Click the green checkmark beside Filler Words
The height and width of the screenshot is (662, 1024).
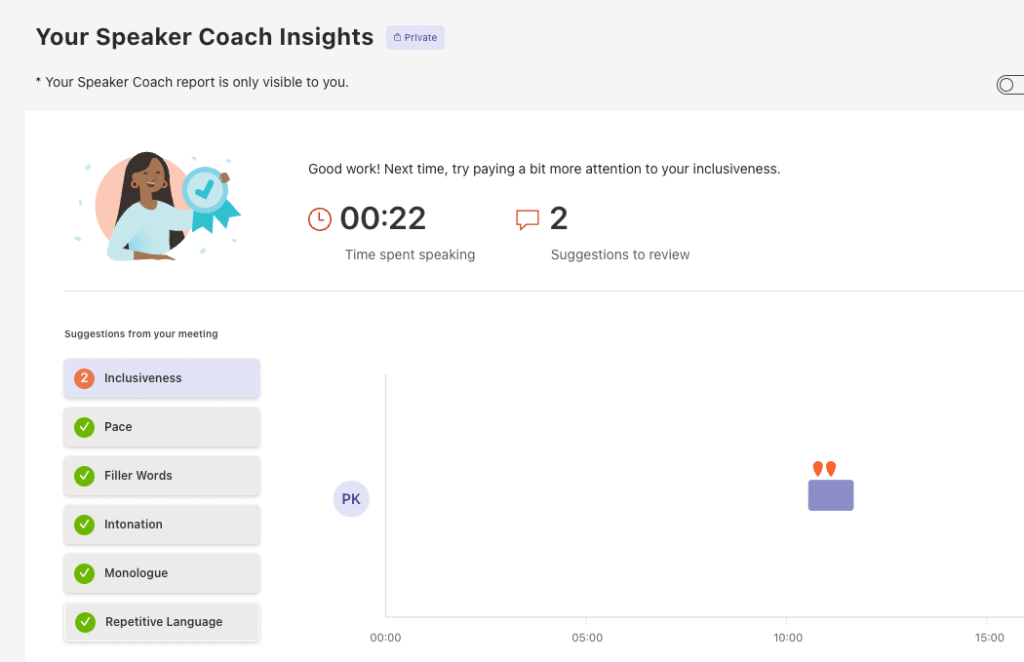tap(85, 476)
